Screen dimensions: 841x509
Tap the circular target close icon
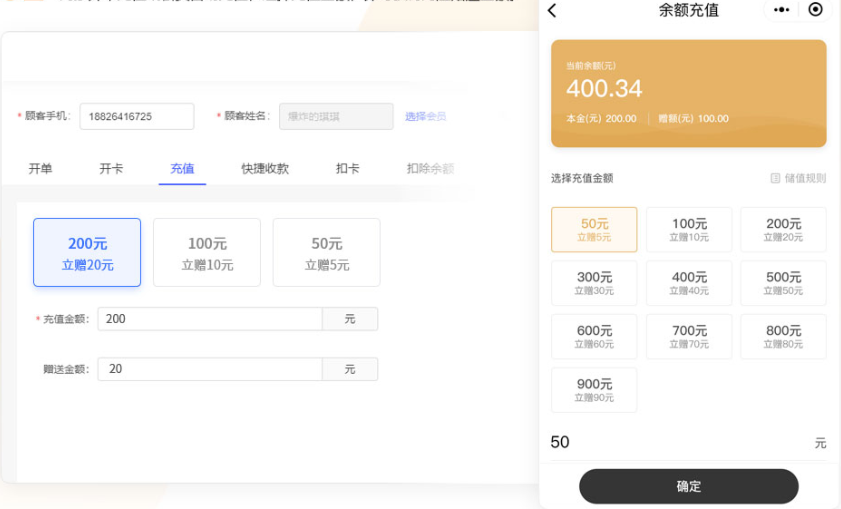pyautogui.click(x=815, y=10)
